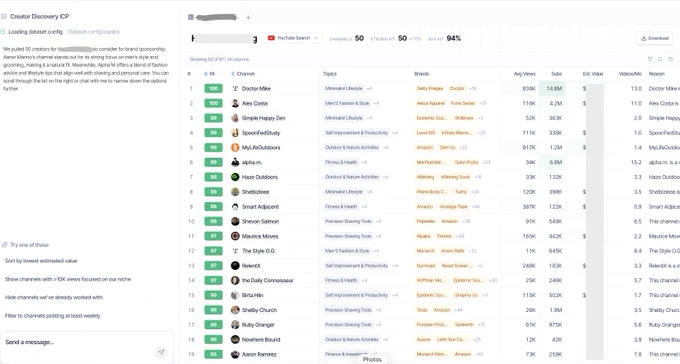Viewport: 680px width, 364px height.
Task: Add a new tab with the plus icon
Action: 248,18
